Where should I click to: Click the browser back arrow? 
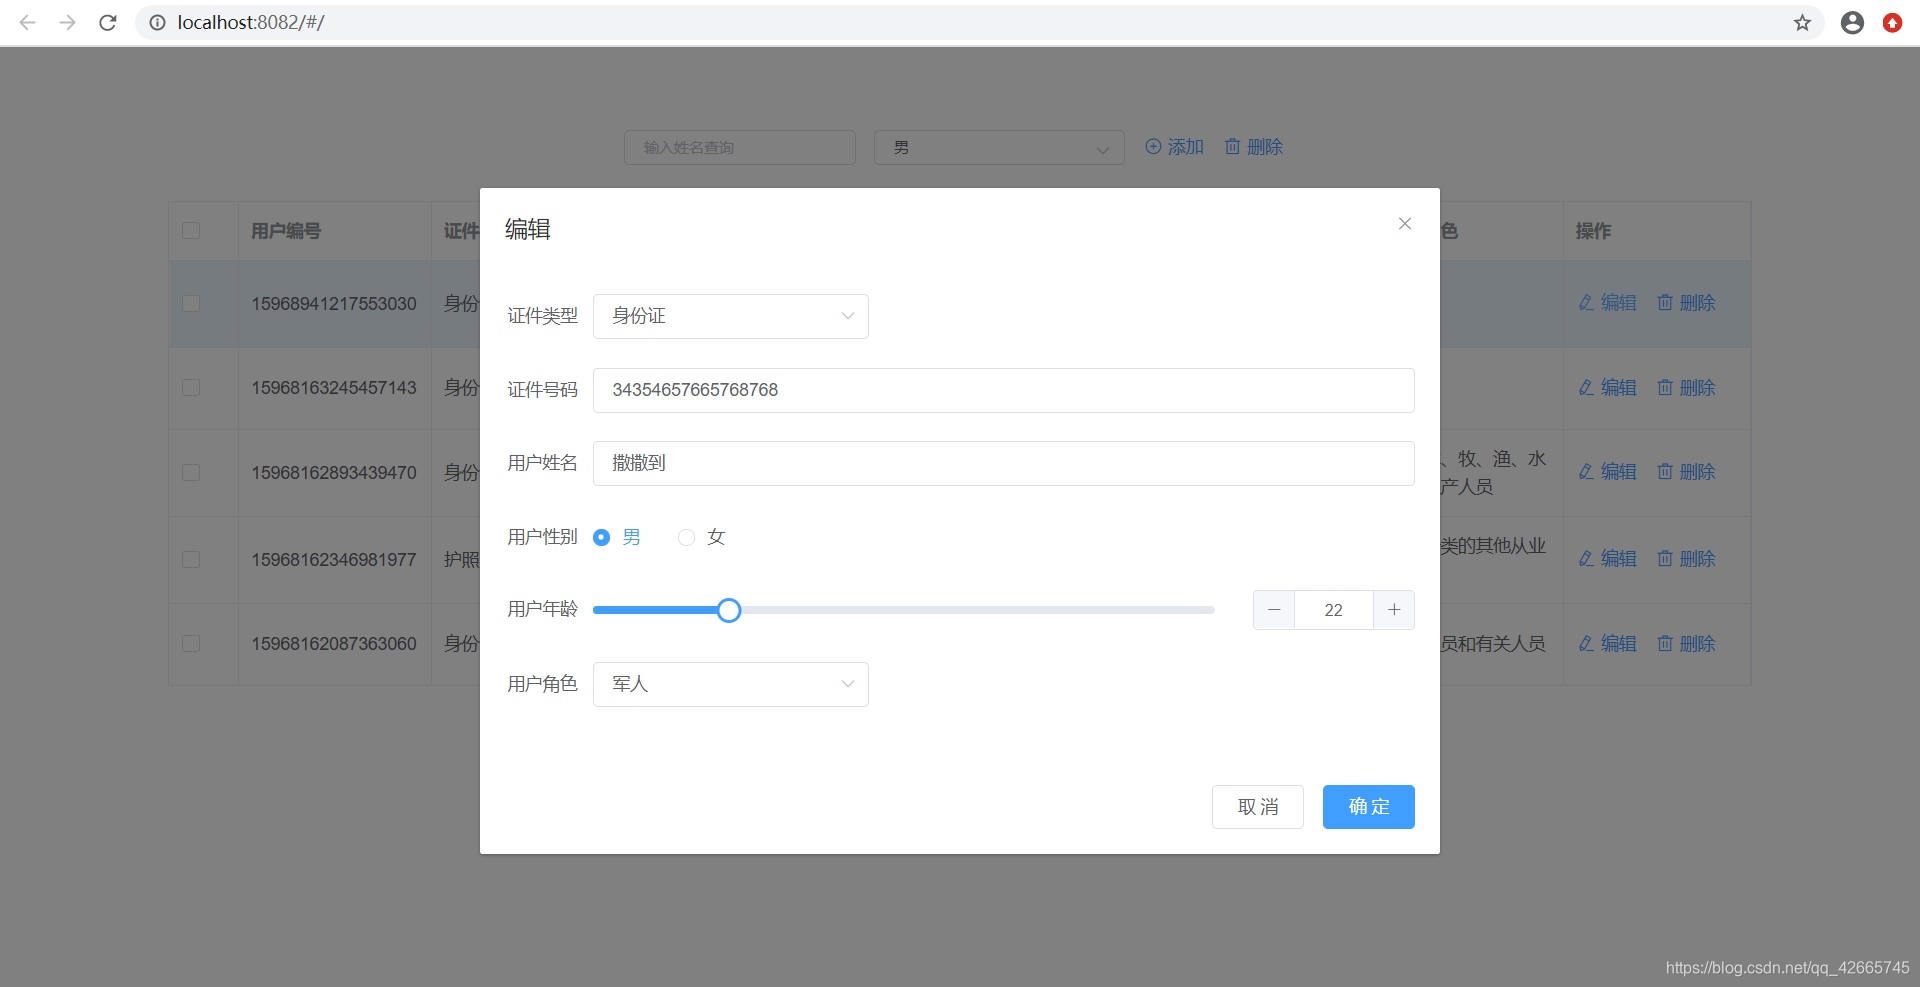27,22
